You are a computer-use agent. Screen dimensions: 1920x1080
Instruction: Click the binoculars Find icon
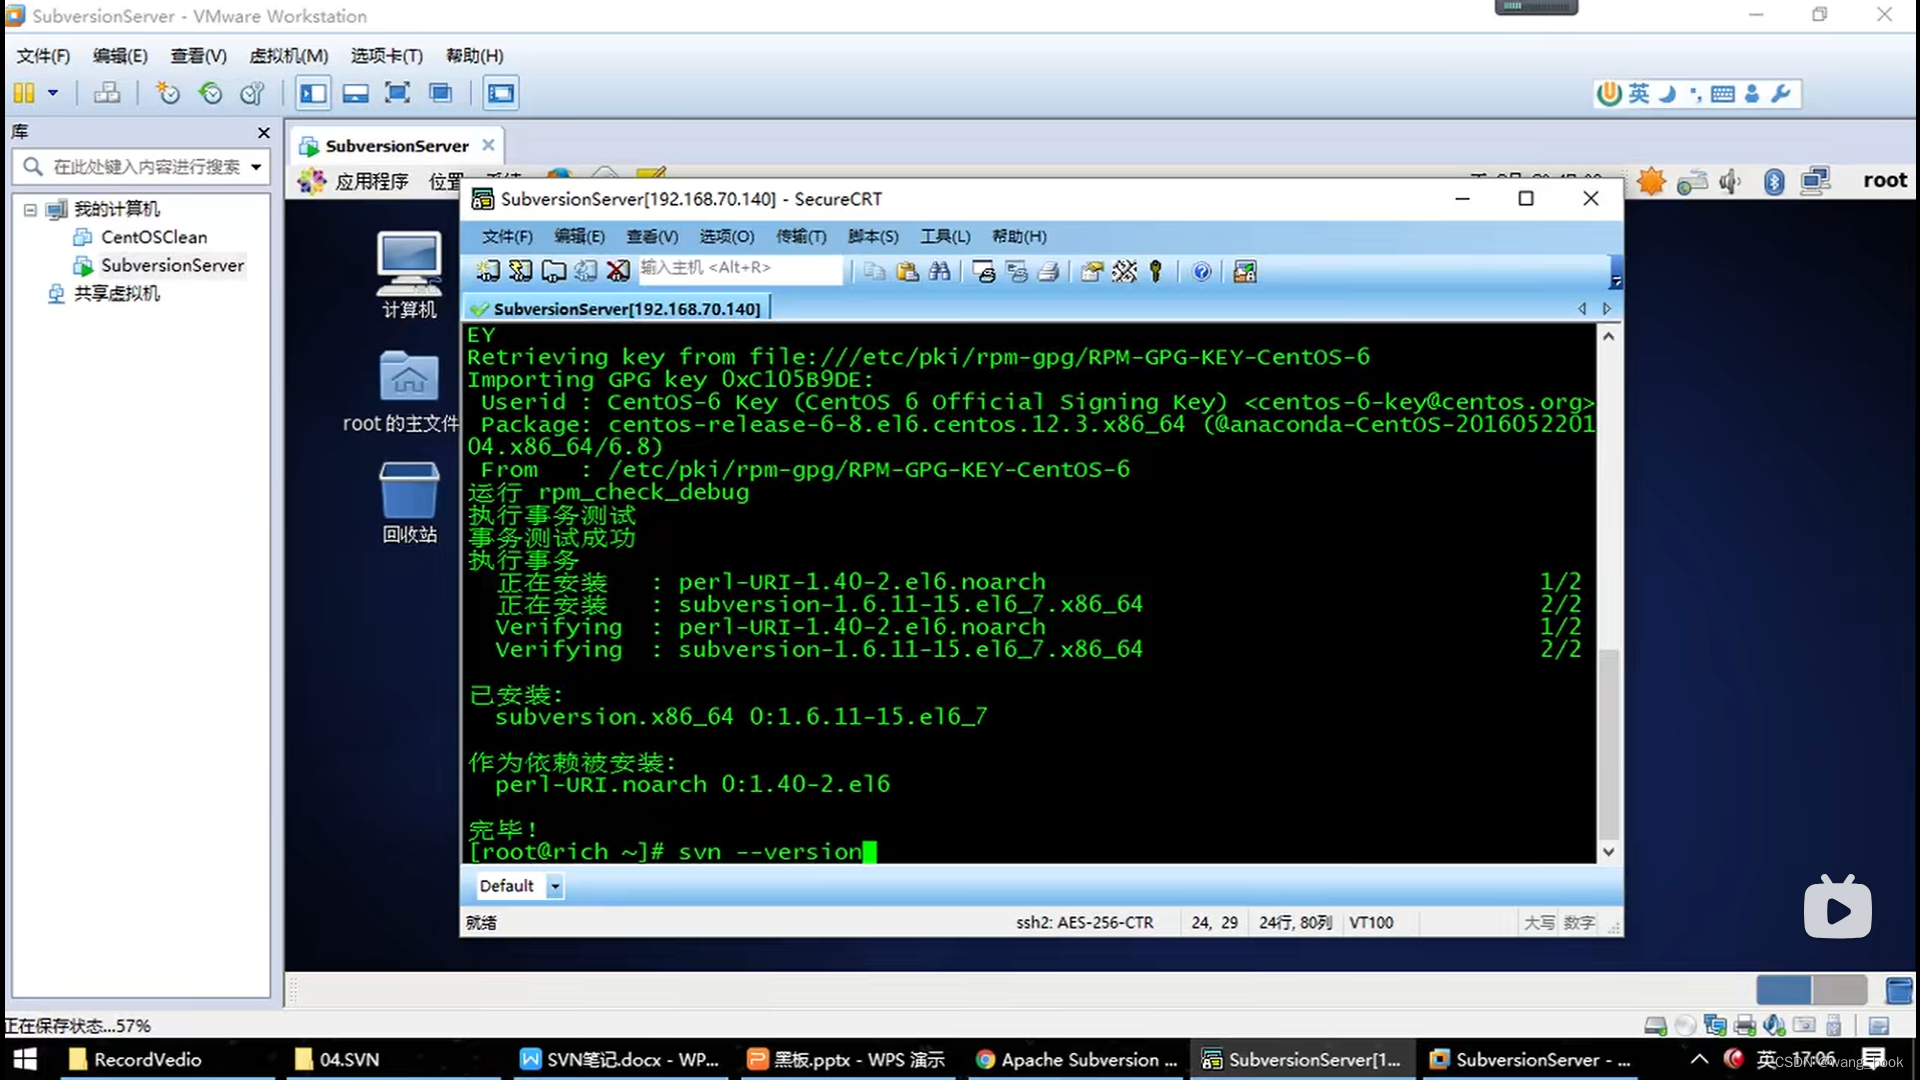tap(939, 271)
